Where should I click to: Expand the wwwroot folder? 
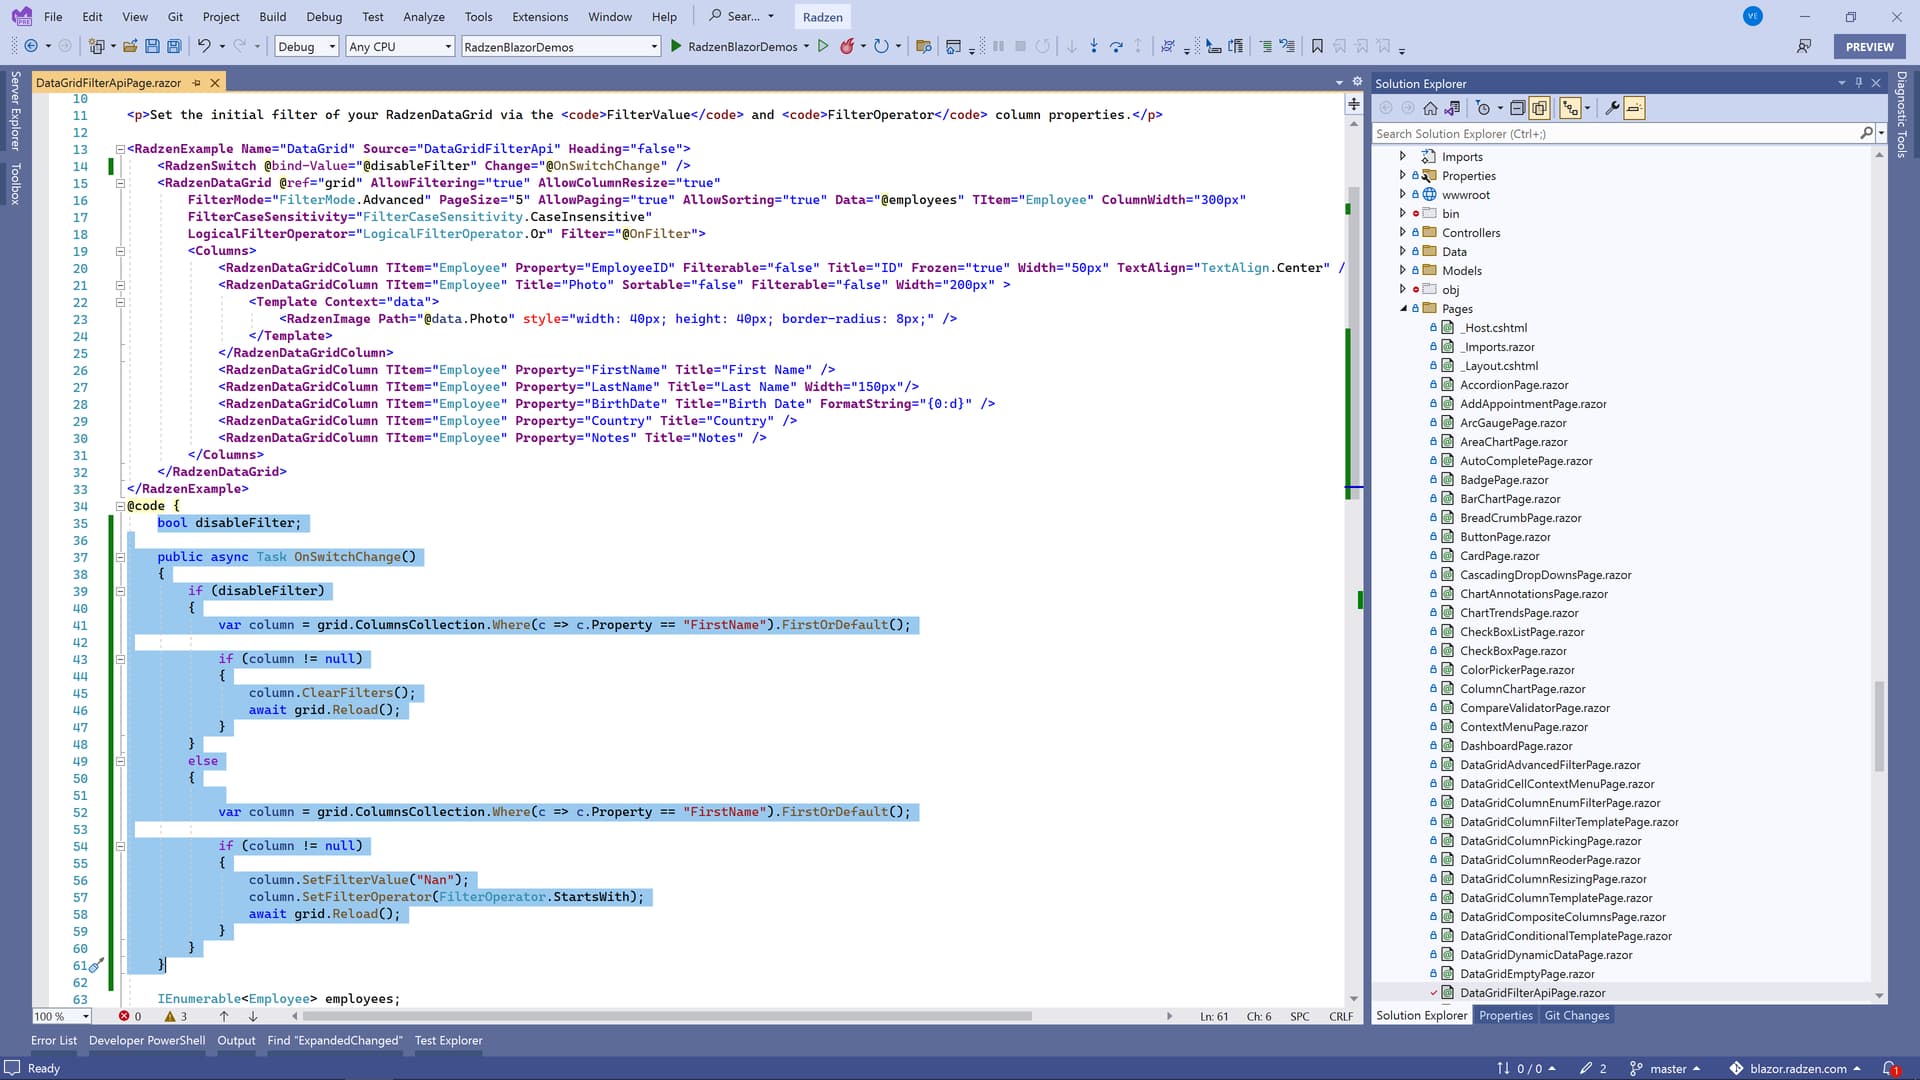pos(1402,194)
